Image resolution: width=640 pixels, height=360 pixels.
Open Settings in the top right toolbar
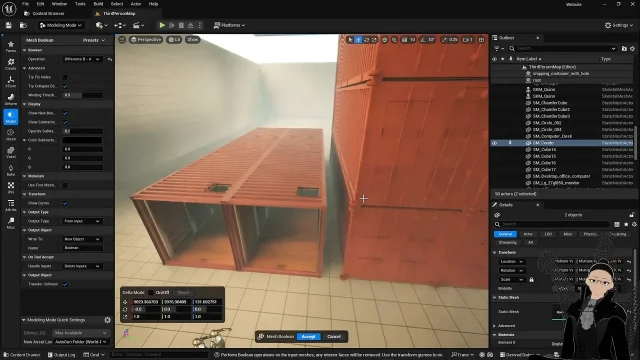(619, 25)
